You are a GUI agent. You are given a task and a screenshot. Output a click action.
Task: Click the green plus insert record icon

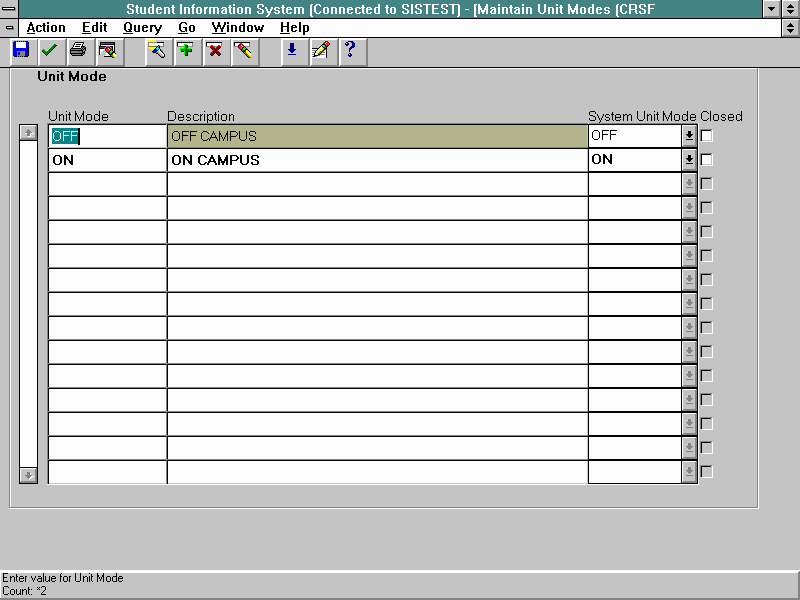point(185,50)
